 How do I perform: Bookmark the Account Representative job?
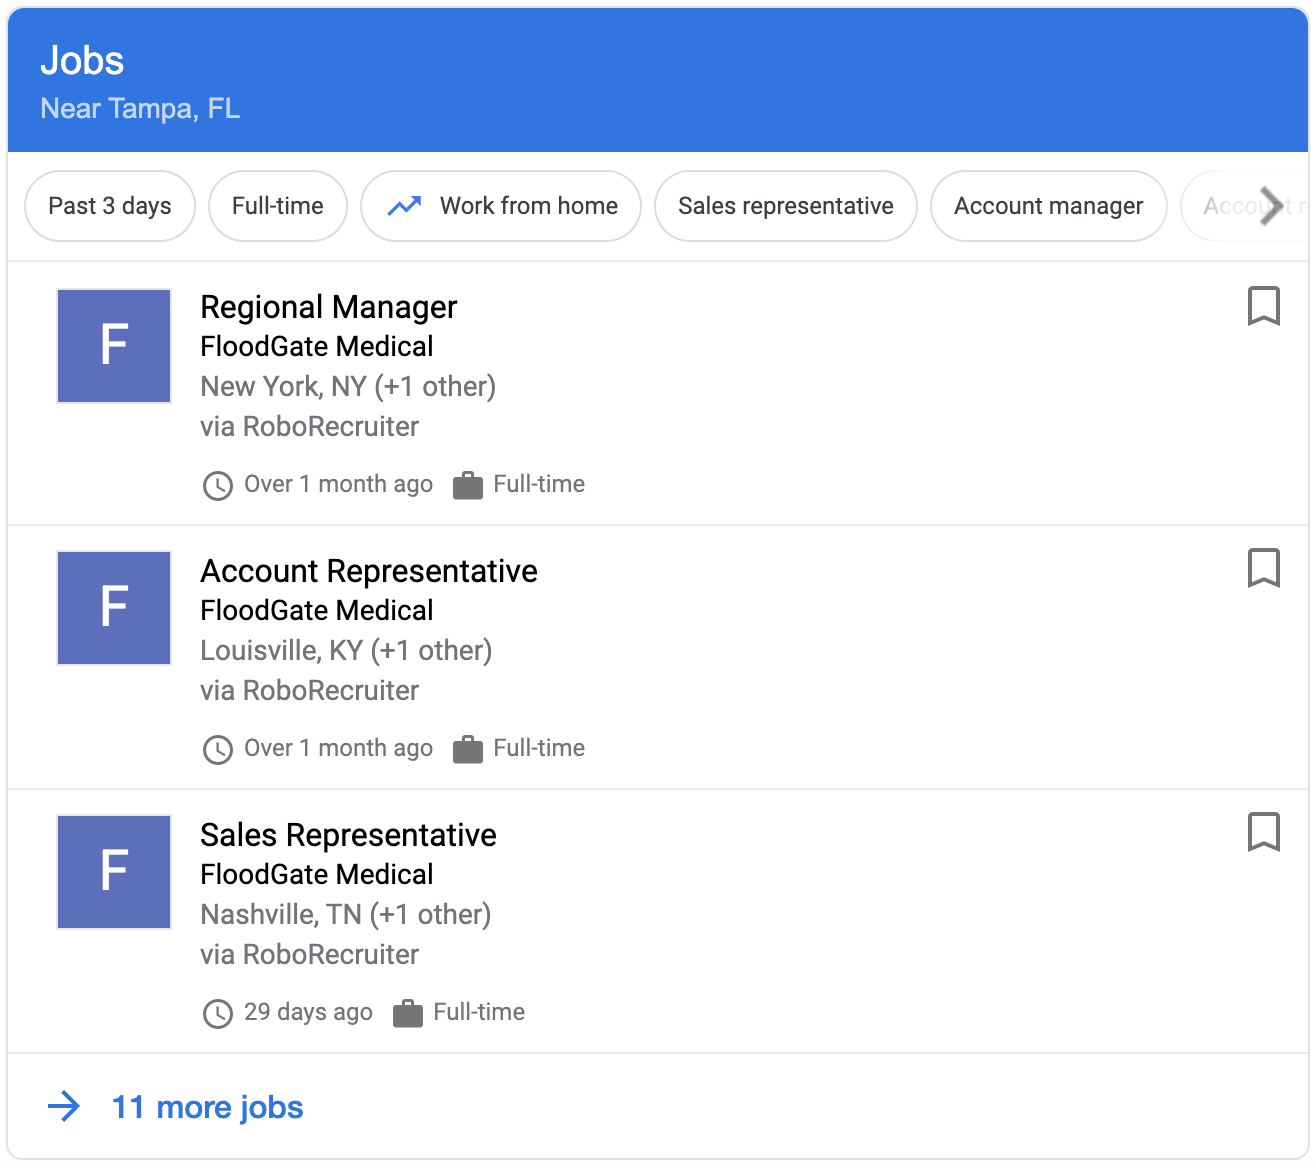pos(1264,568)
